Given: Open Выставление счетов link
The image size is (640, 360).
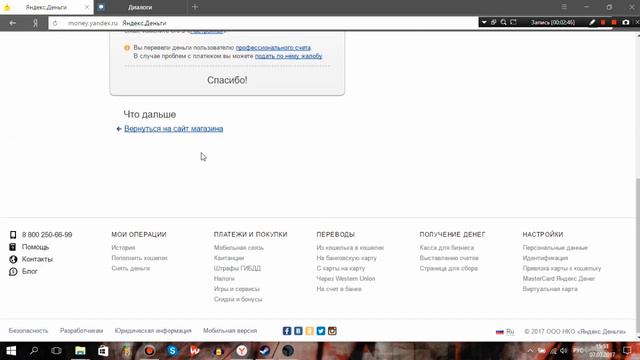Looking at the screenshot, I should click(449, 258).
